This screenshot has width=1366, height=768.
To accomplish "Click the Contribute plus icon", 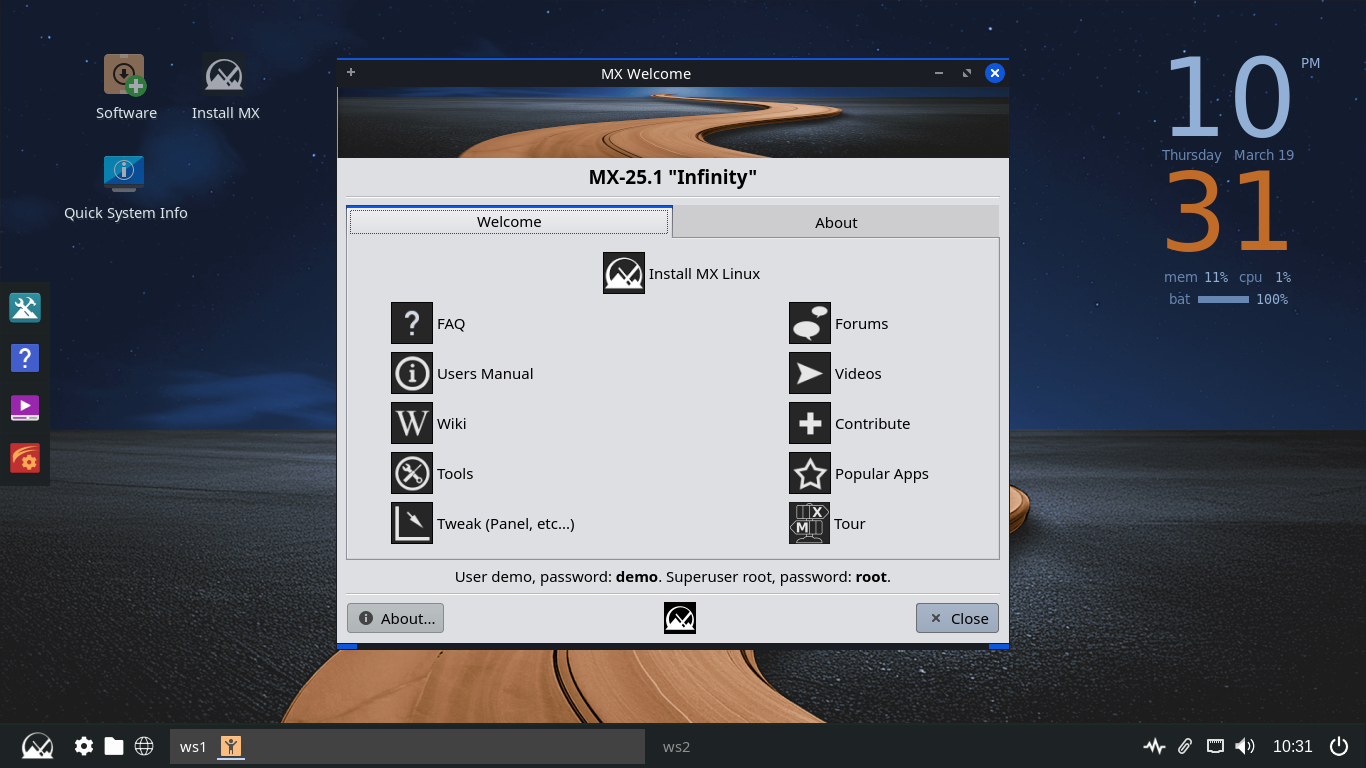I will (809, 423).
